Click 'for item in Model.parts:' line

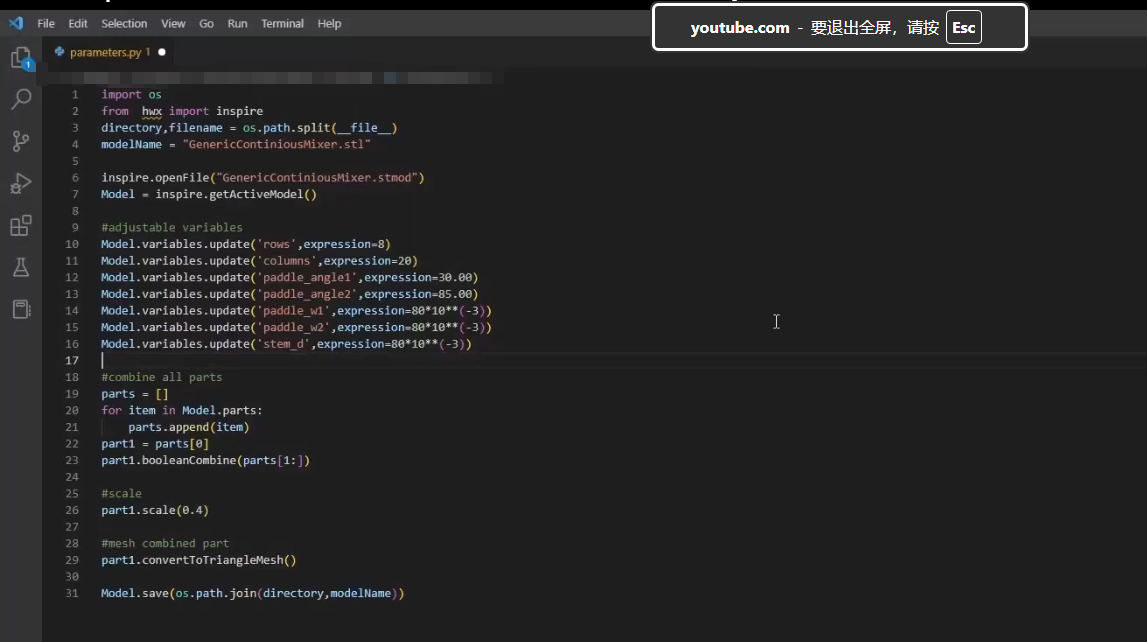click(181, 410)
